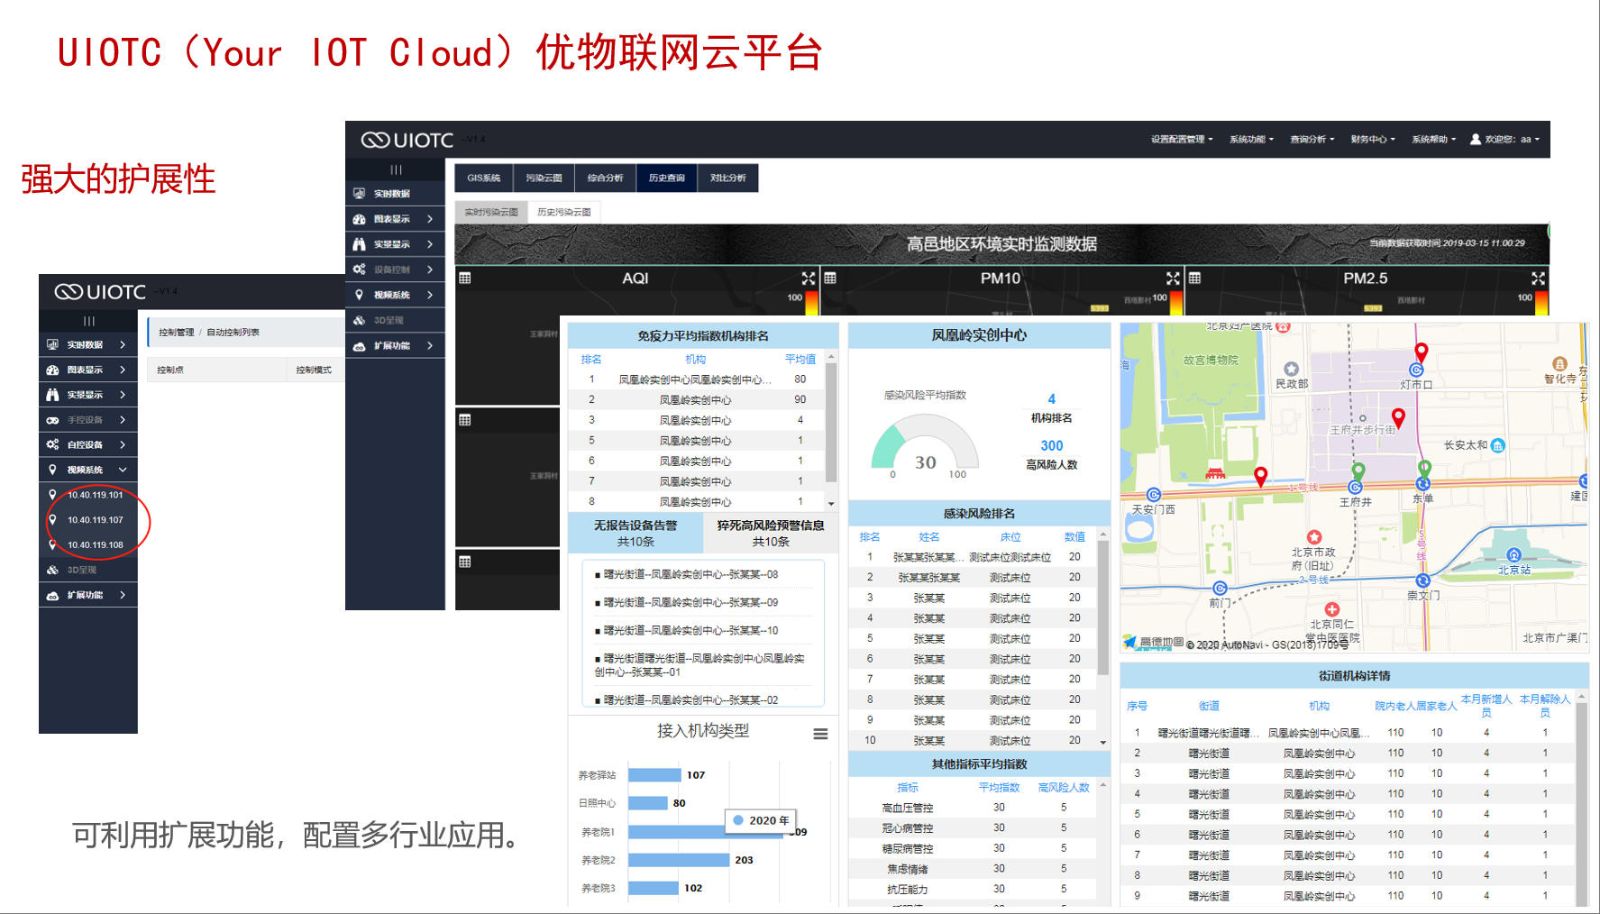
Task: Open the 猝死高风险预警信息 alert list
Action: click(770, 532)
